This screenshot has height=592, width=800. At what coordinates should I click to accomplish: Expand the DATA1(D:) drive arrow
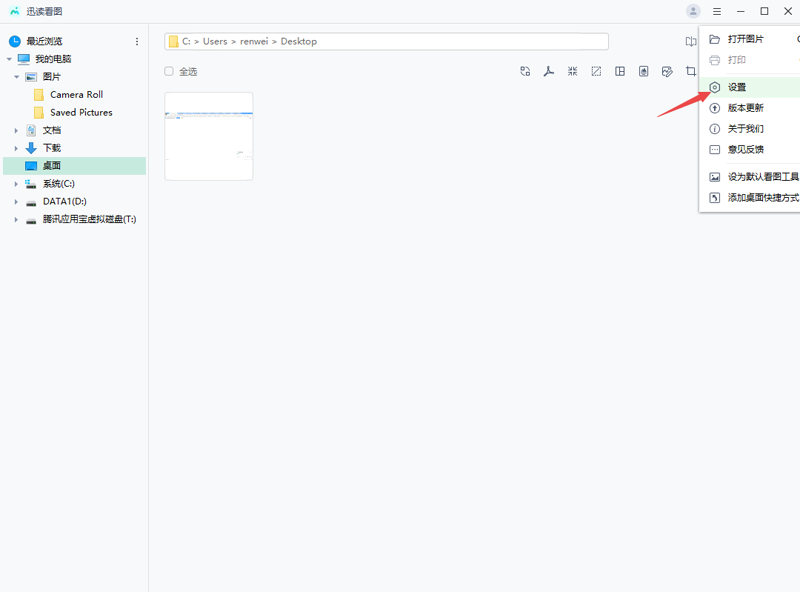16,202
